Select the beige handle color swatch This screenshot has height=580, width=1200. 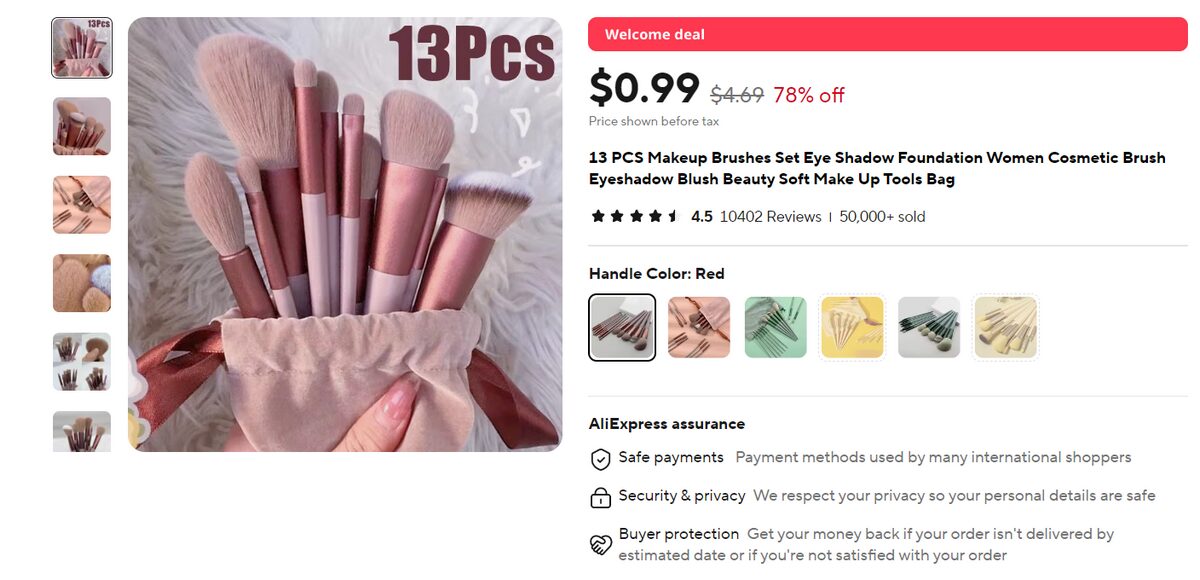pyautogui.click(x=1005, y=326)
